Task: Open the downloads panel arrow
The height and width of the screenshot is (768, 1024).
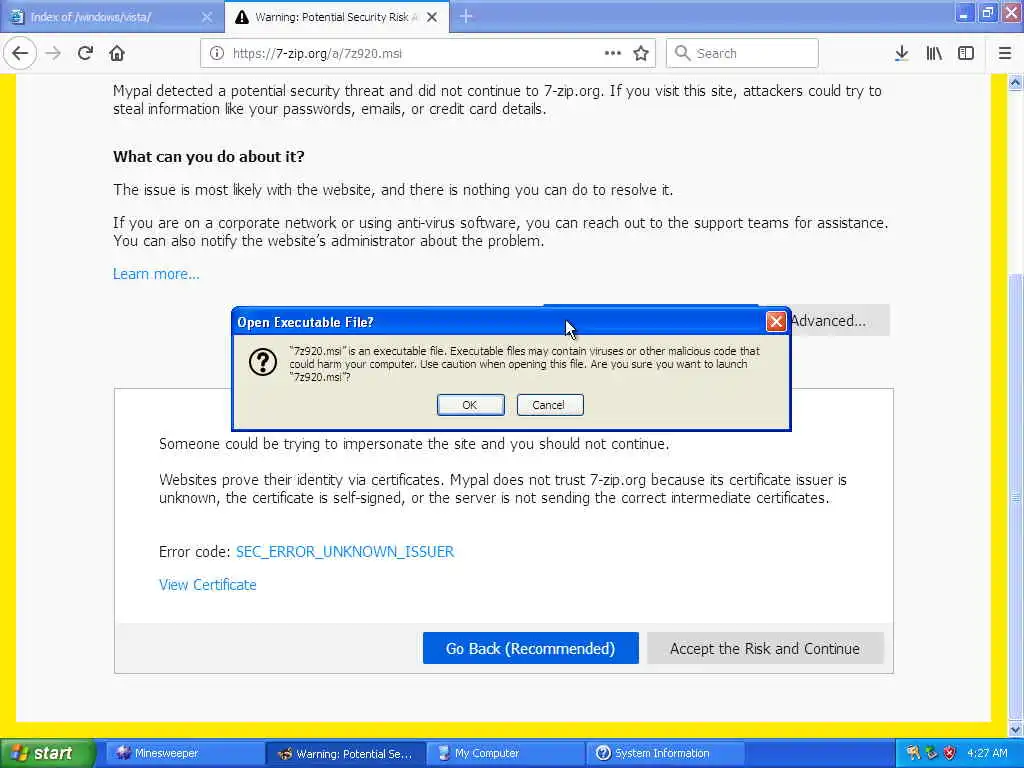Action: pos(901,53)
